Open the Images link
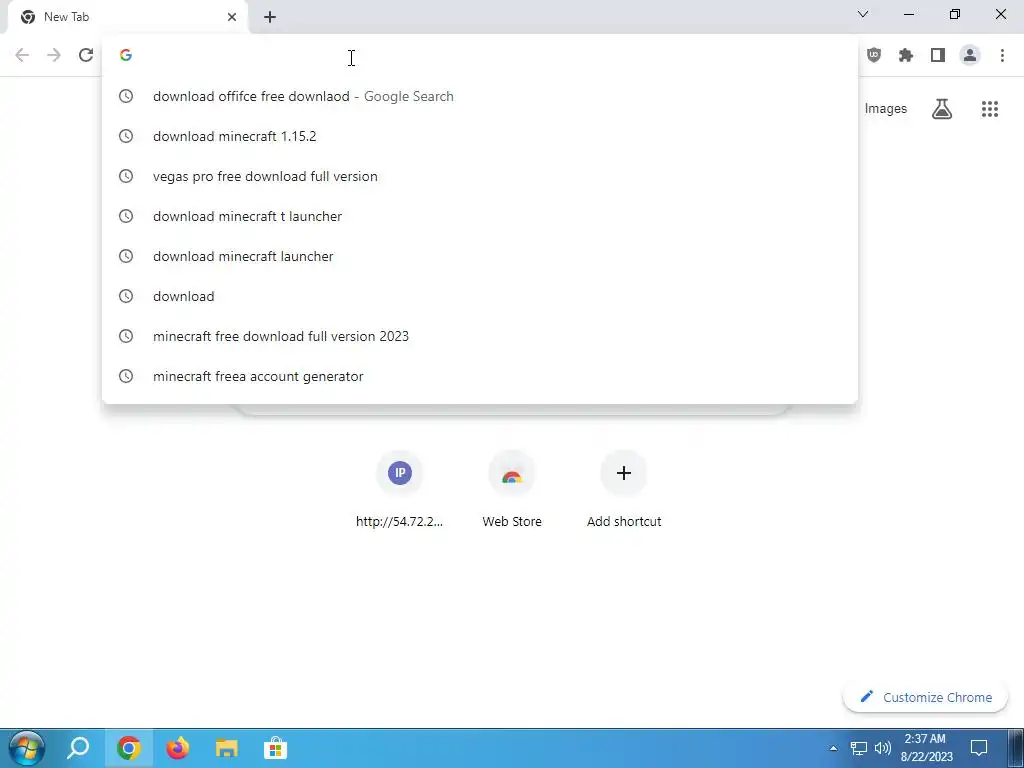This screenshot has width=1024, height=768. (x=886, y=109)
